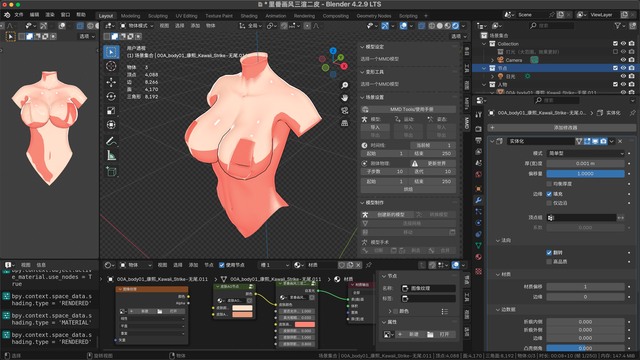Select the Scale tool
Screen dimensions: 640x360
(111, 111)
